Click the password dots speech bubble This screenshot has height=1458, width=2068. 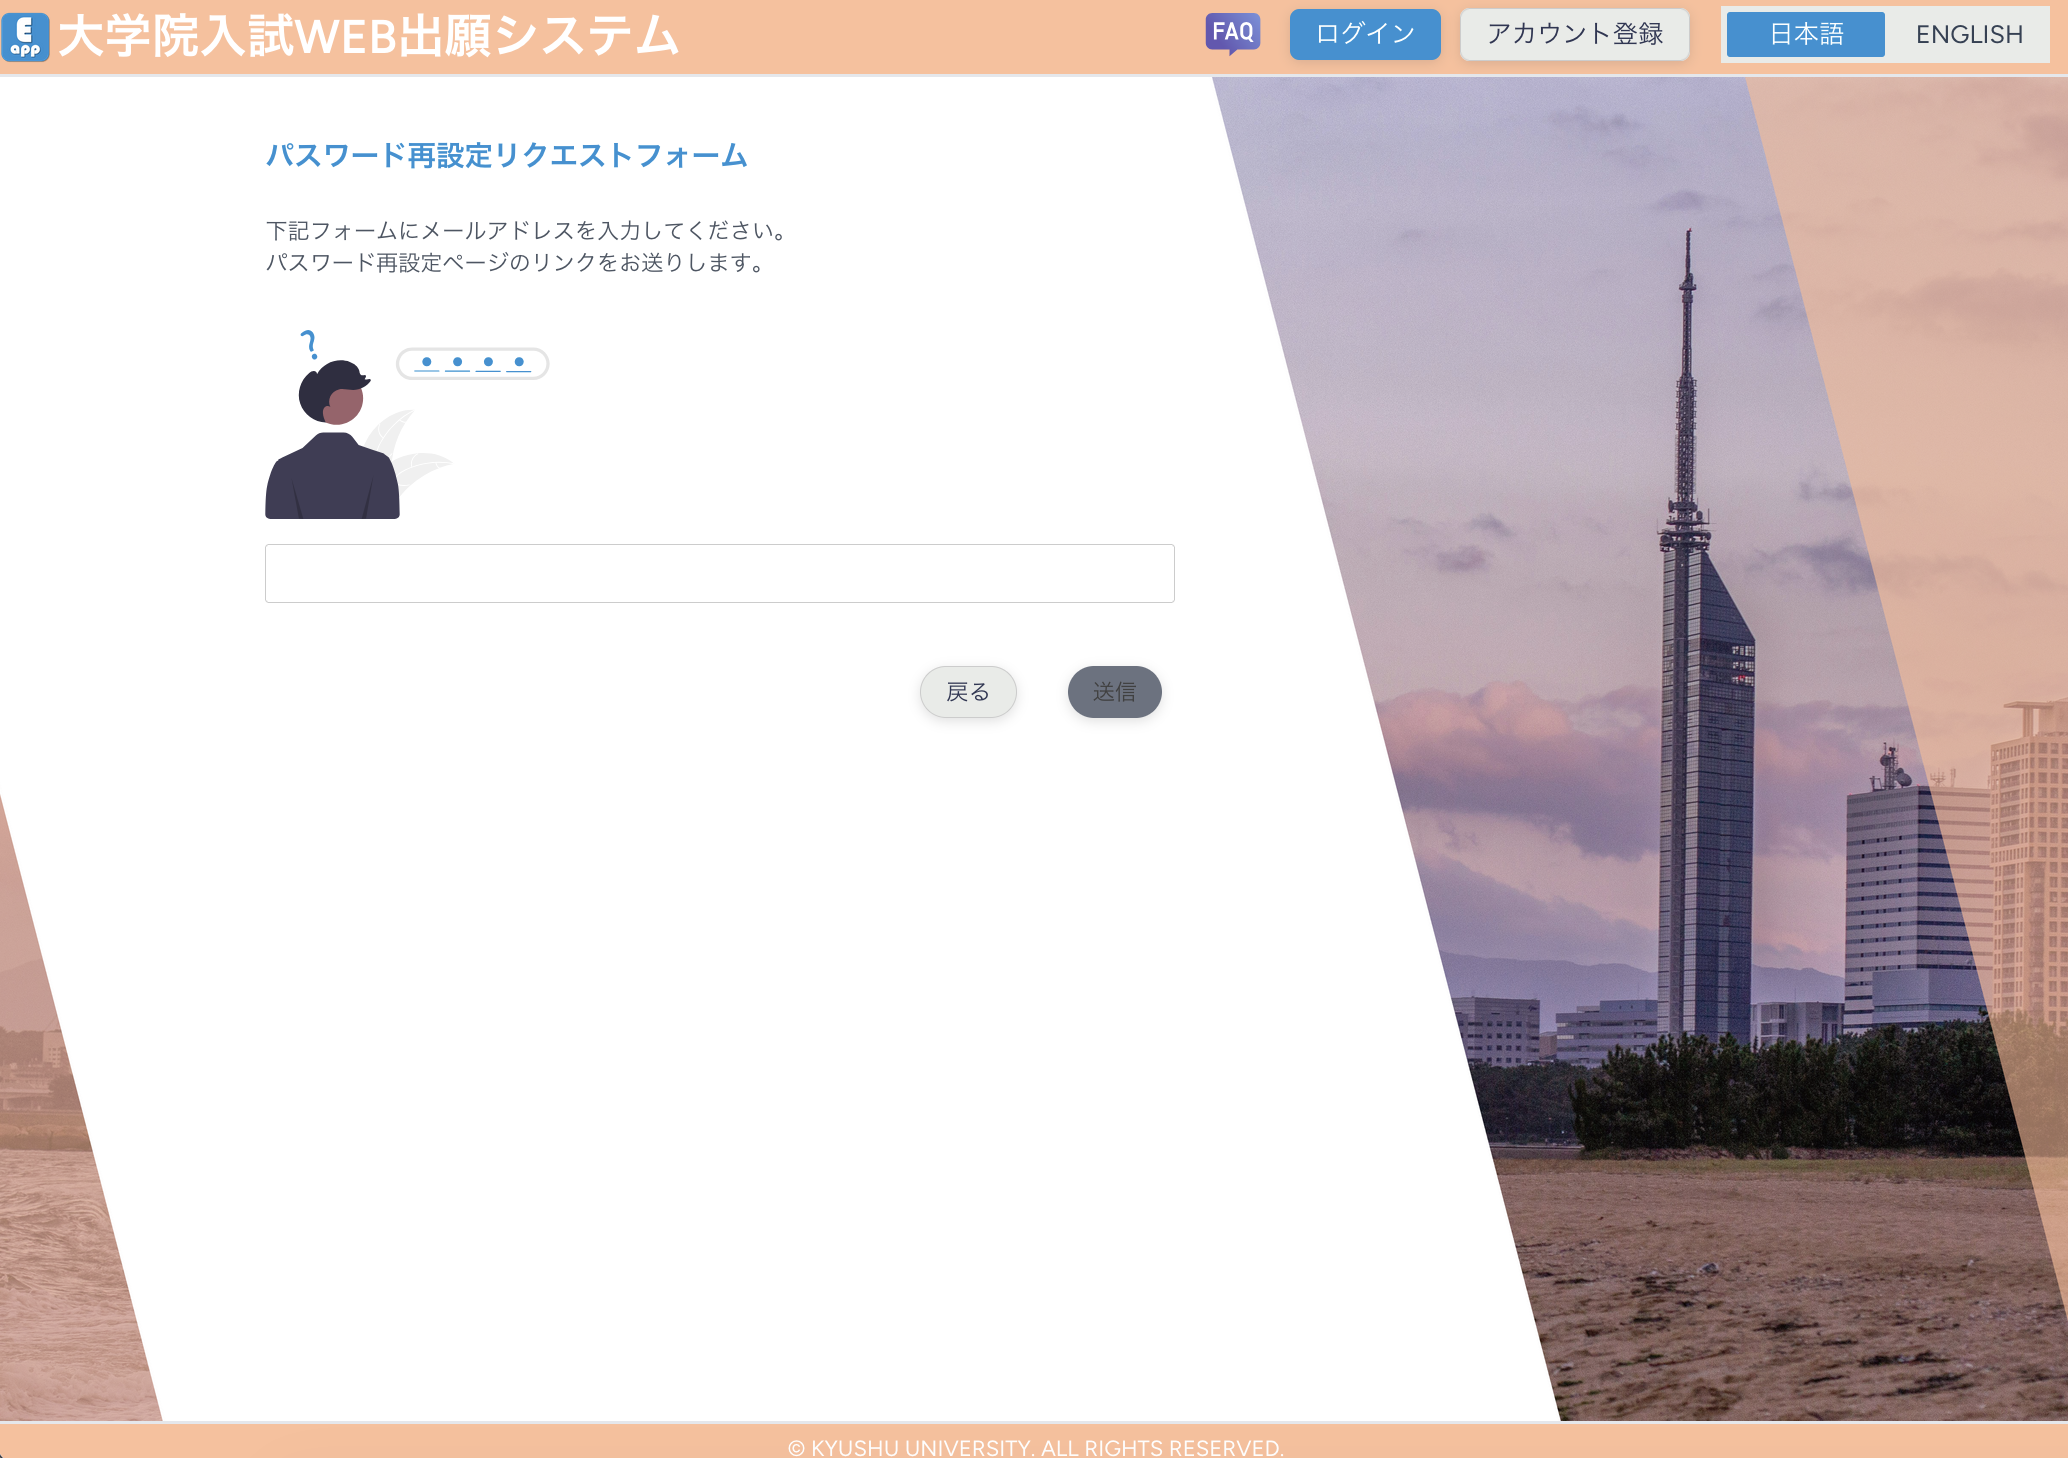[x=472, y=363]
